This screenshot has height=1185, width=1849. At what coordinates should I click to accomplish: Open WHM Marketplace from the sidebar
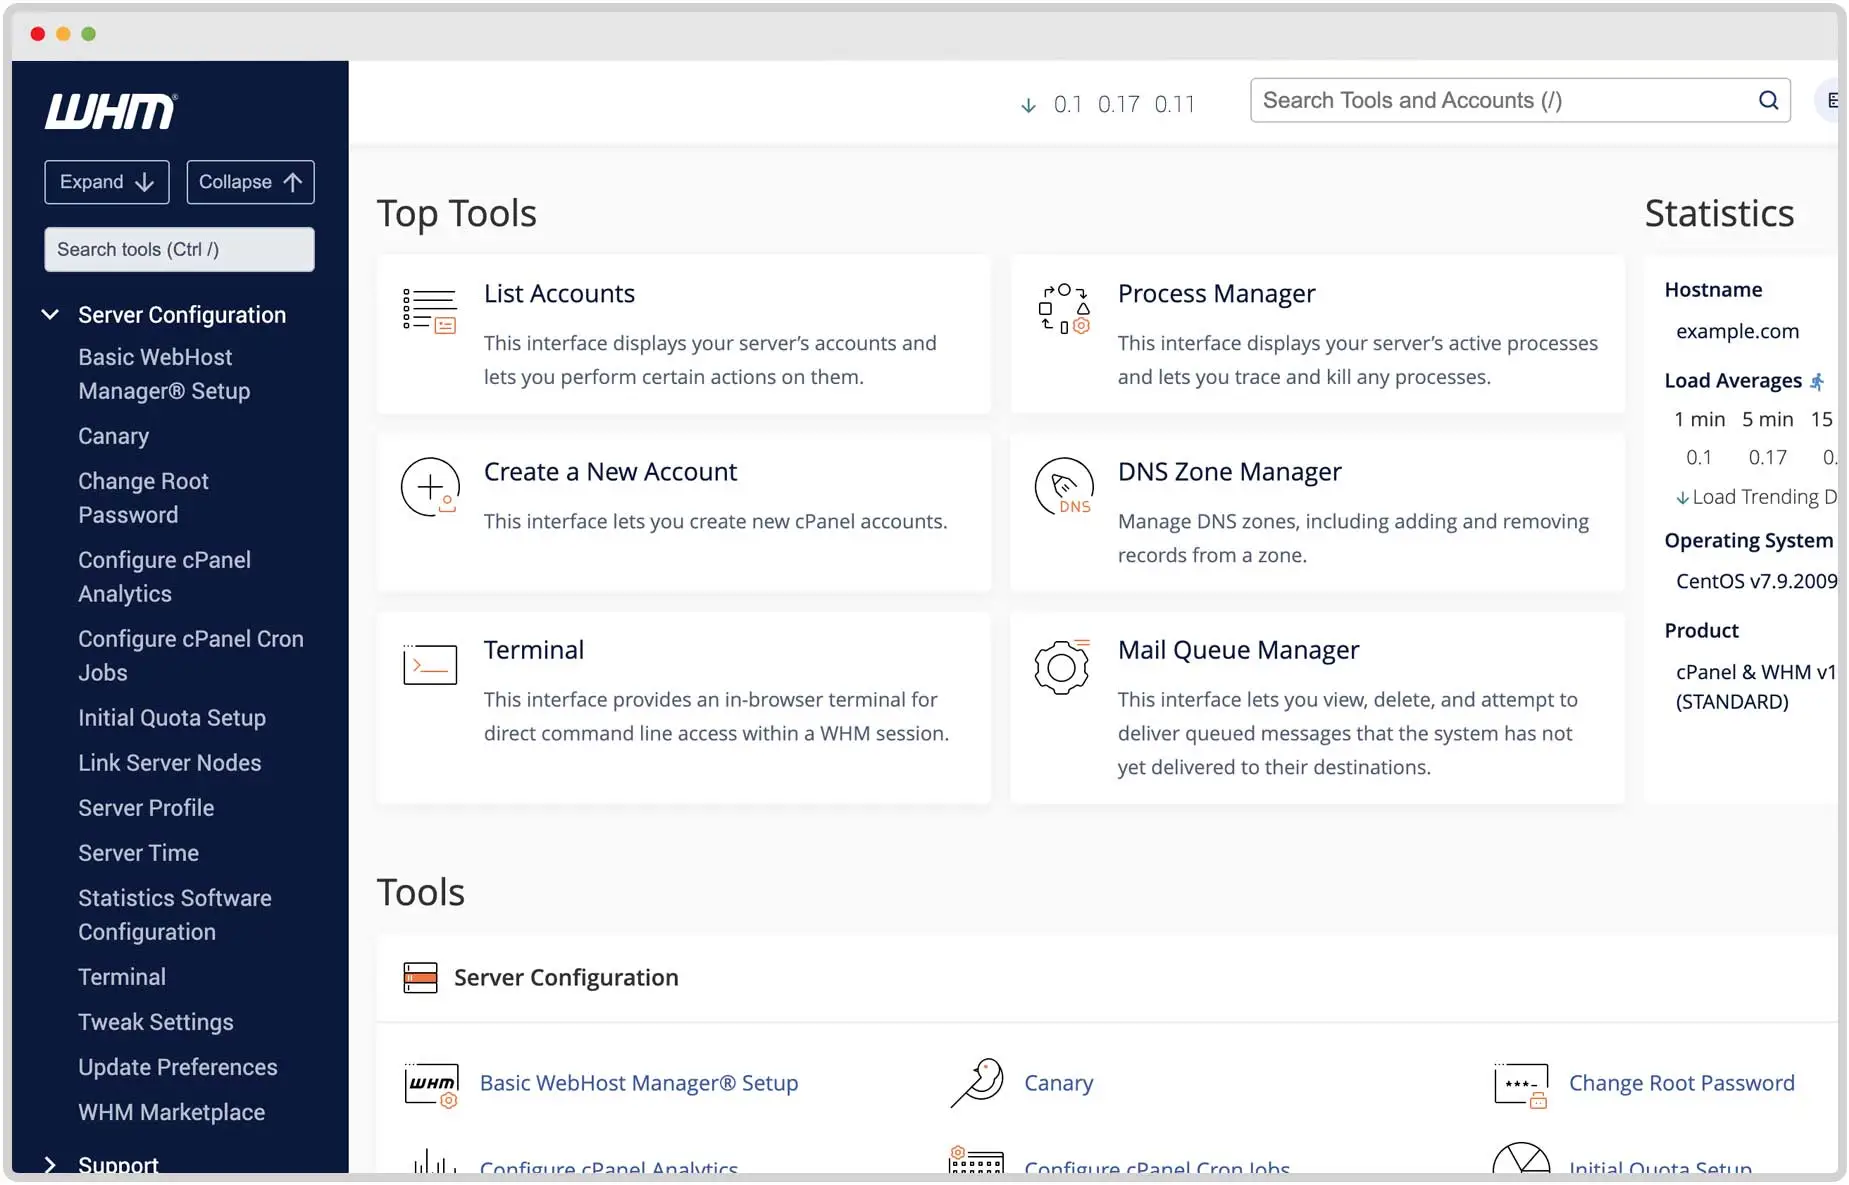point(171,1112)
